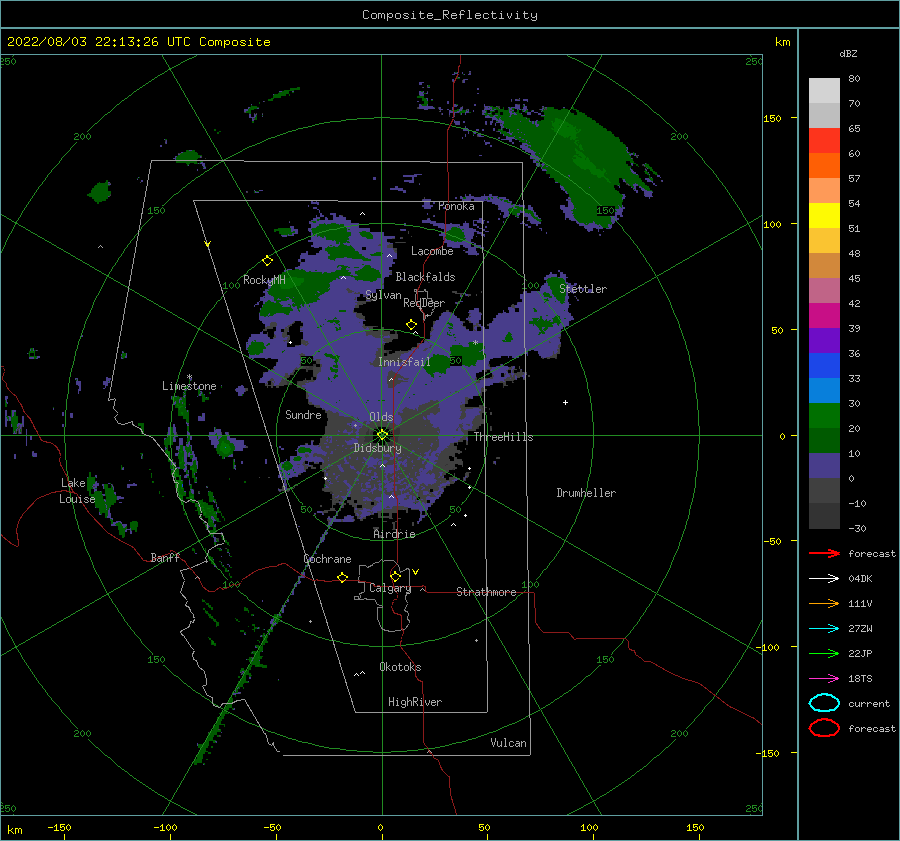
Task: Click the cyan current ellipse legend icon
Action: pos(824,703)
